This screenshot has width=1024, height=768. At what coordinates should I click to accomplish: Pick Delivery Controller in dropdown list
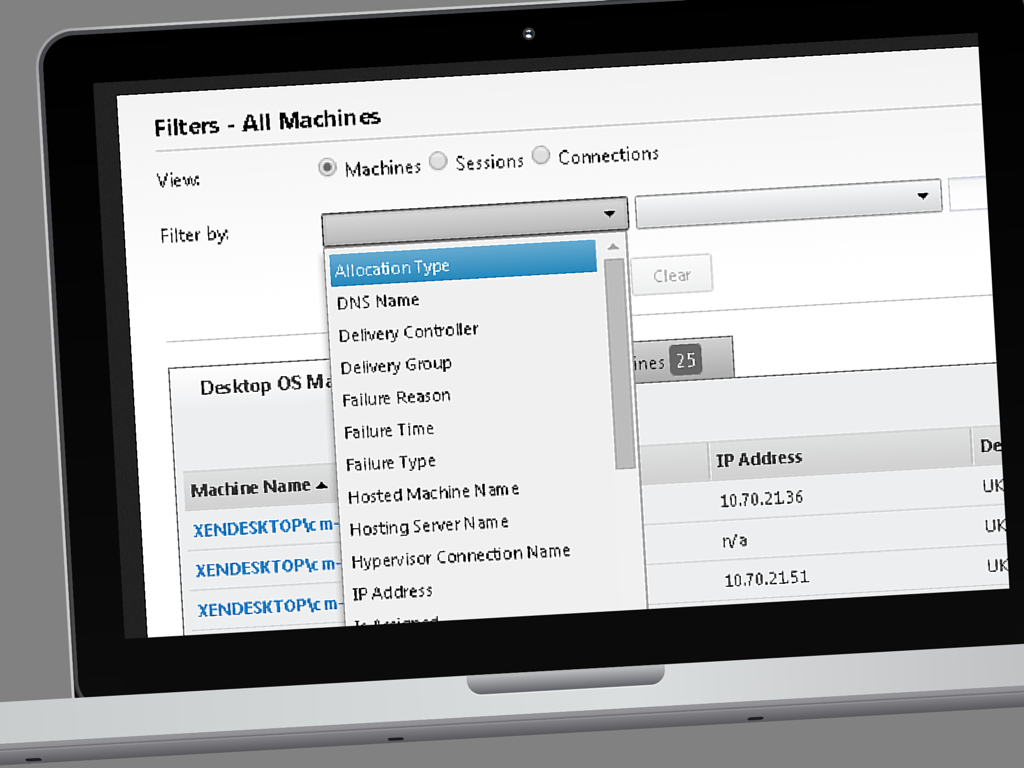click(x=408, y=331)
